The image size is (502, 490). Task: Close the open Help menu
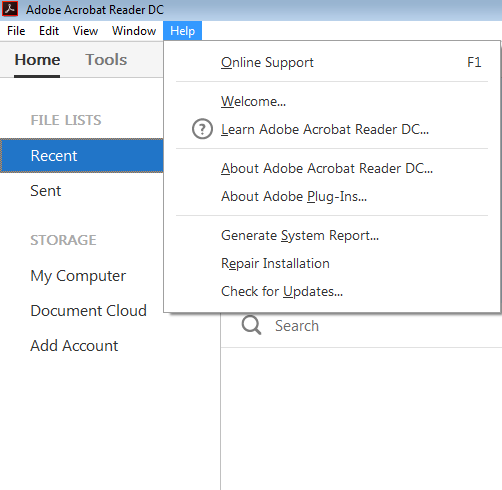182,31
